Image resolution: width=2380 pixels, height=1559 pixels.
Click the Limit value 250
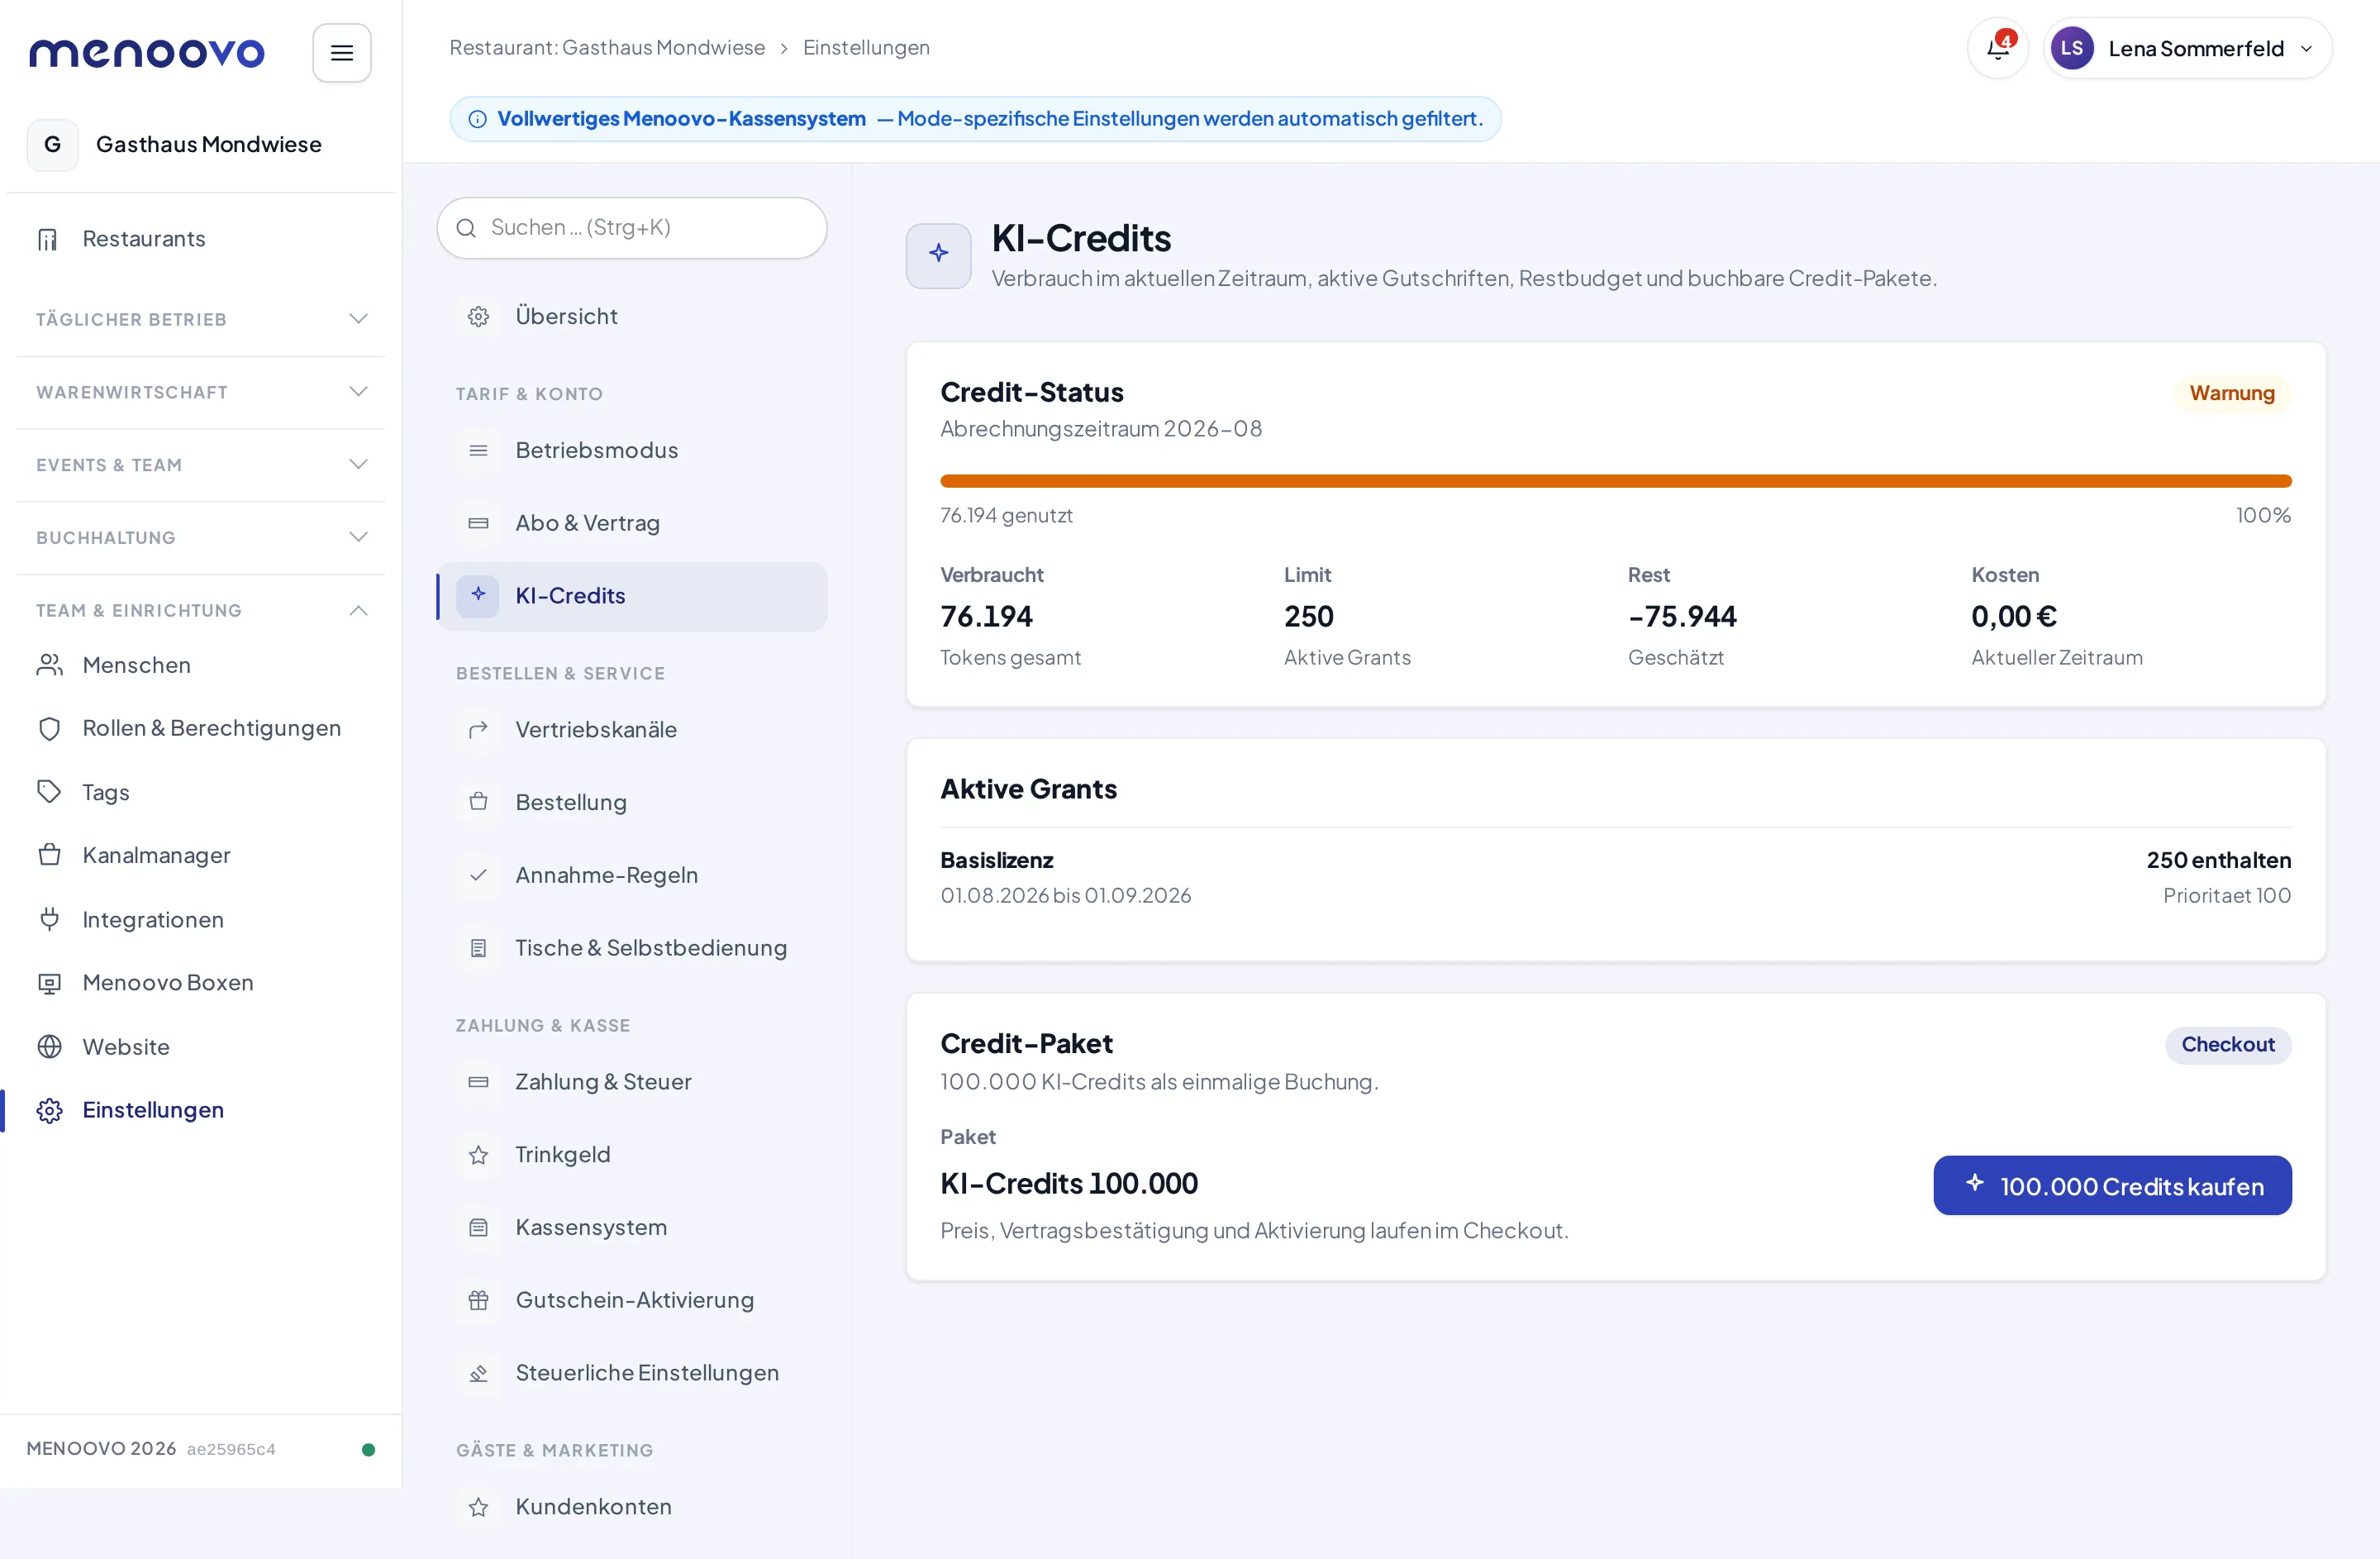click(x=1308, y=617)
